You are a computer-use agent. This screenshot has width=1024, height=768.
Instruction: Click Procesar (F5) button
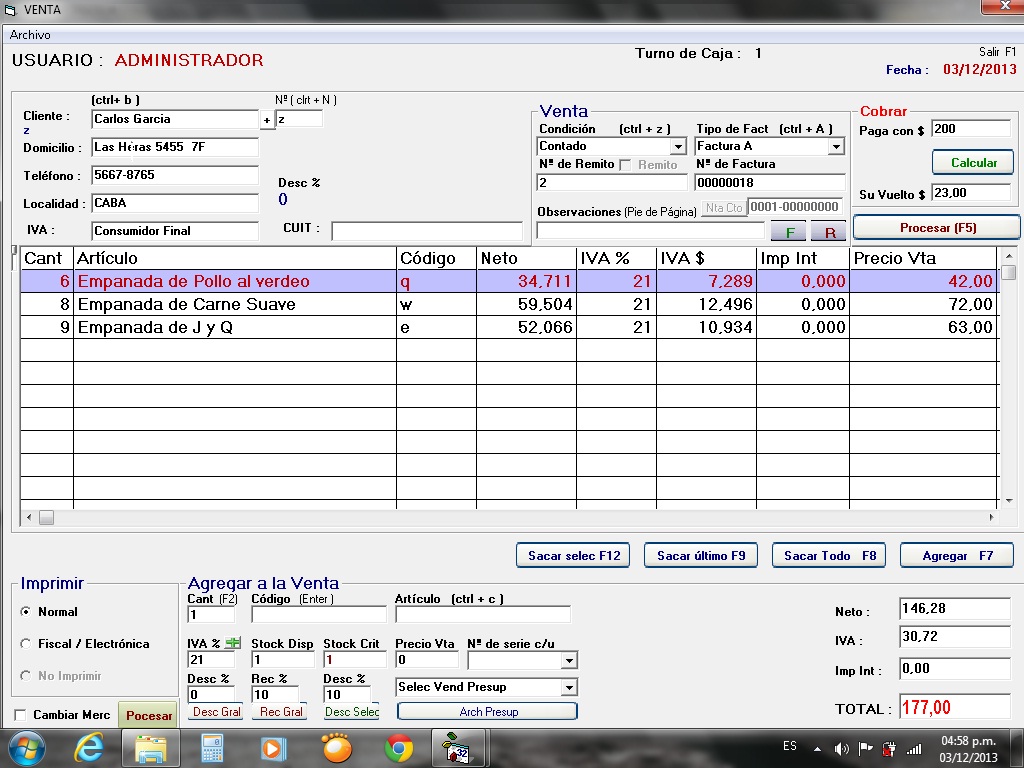[x=937, y=228]
